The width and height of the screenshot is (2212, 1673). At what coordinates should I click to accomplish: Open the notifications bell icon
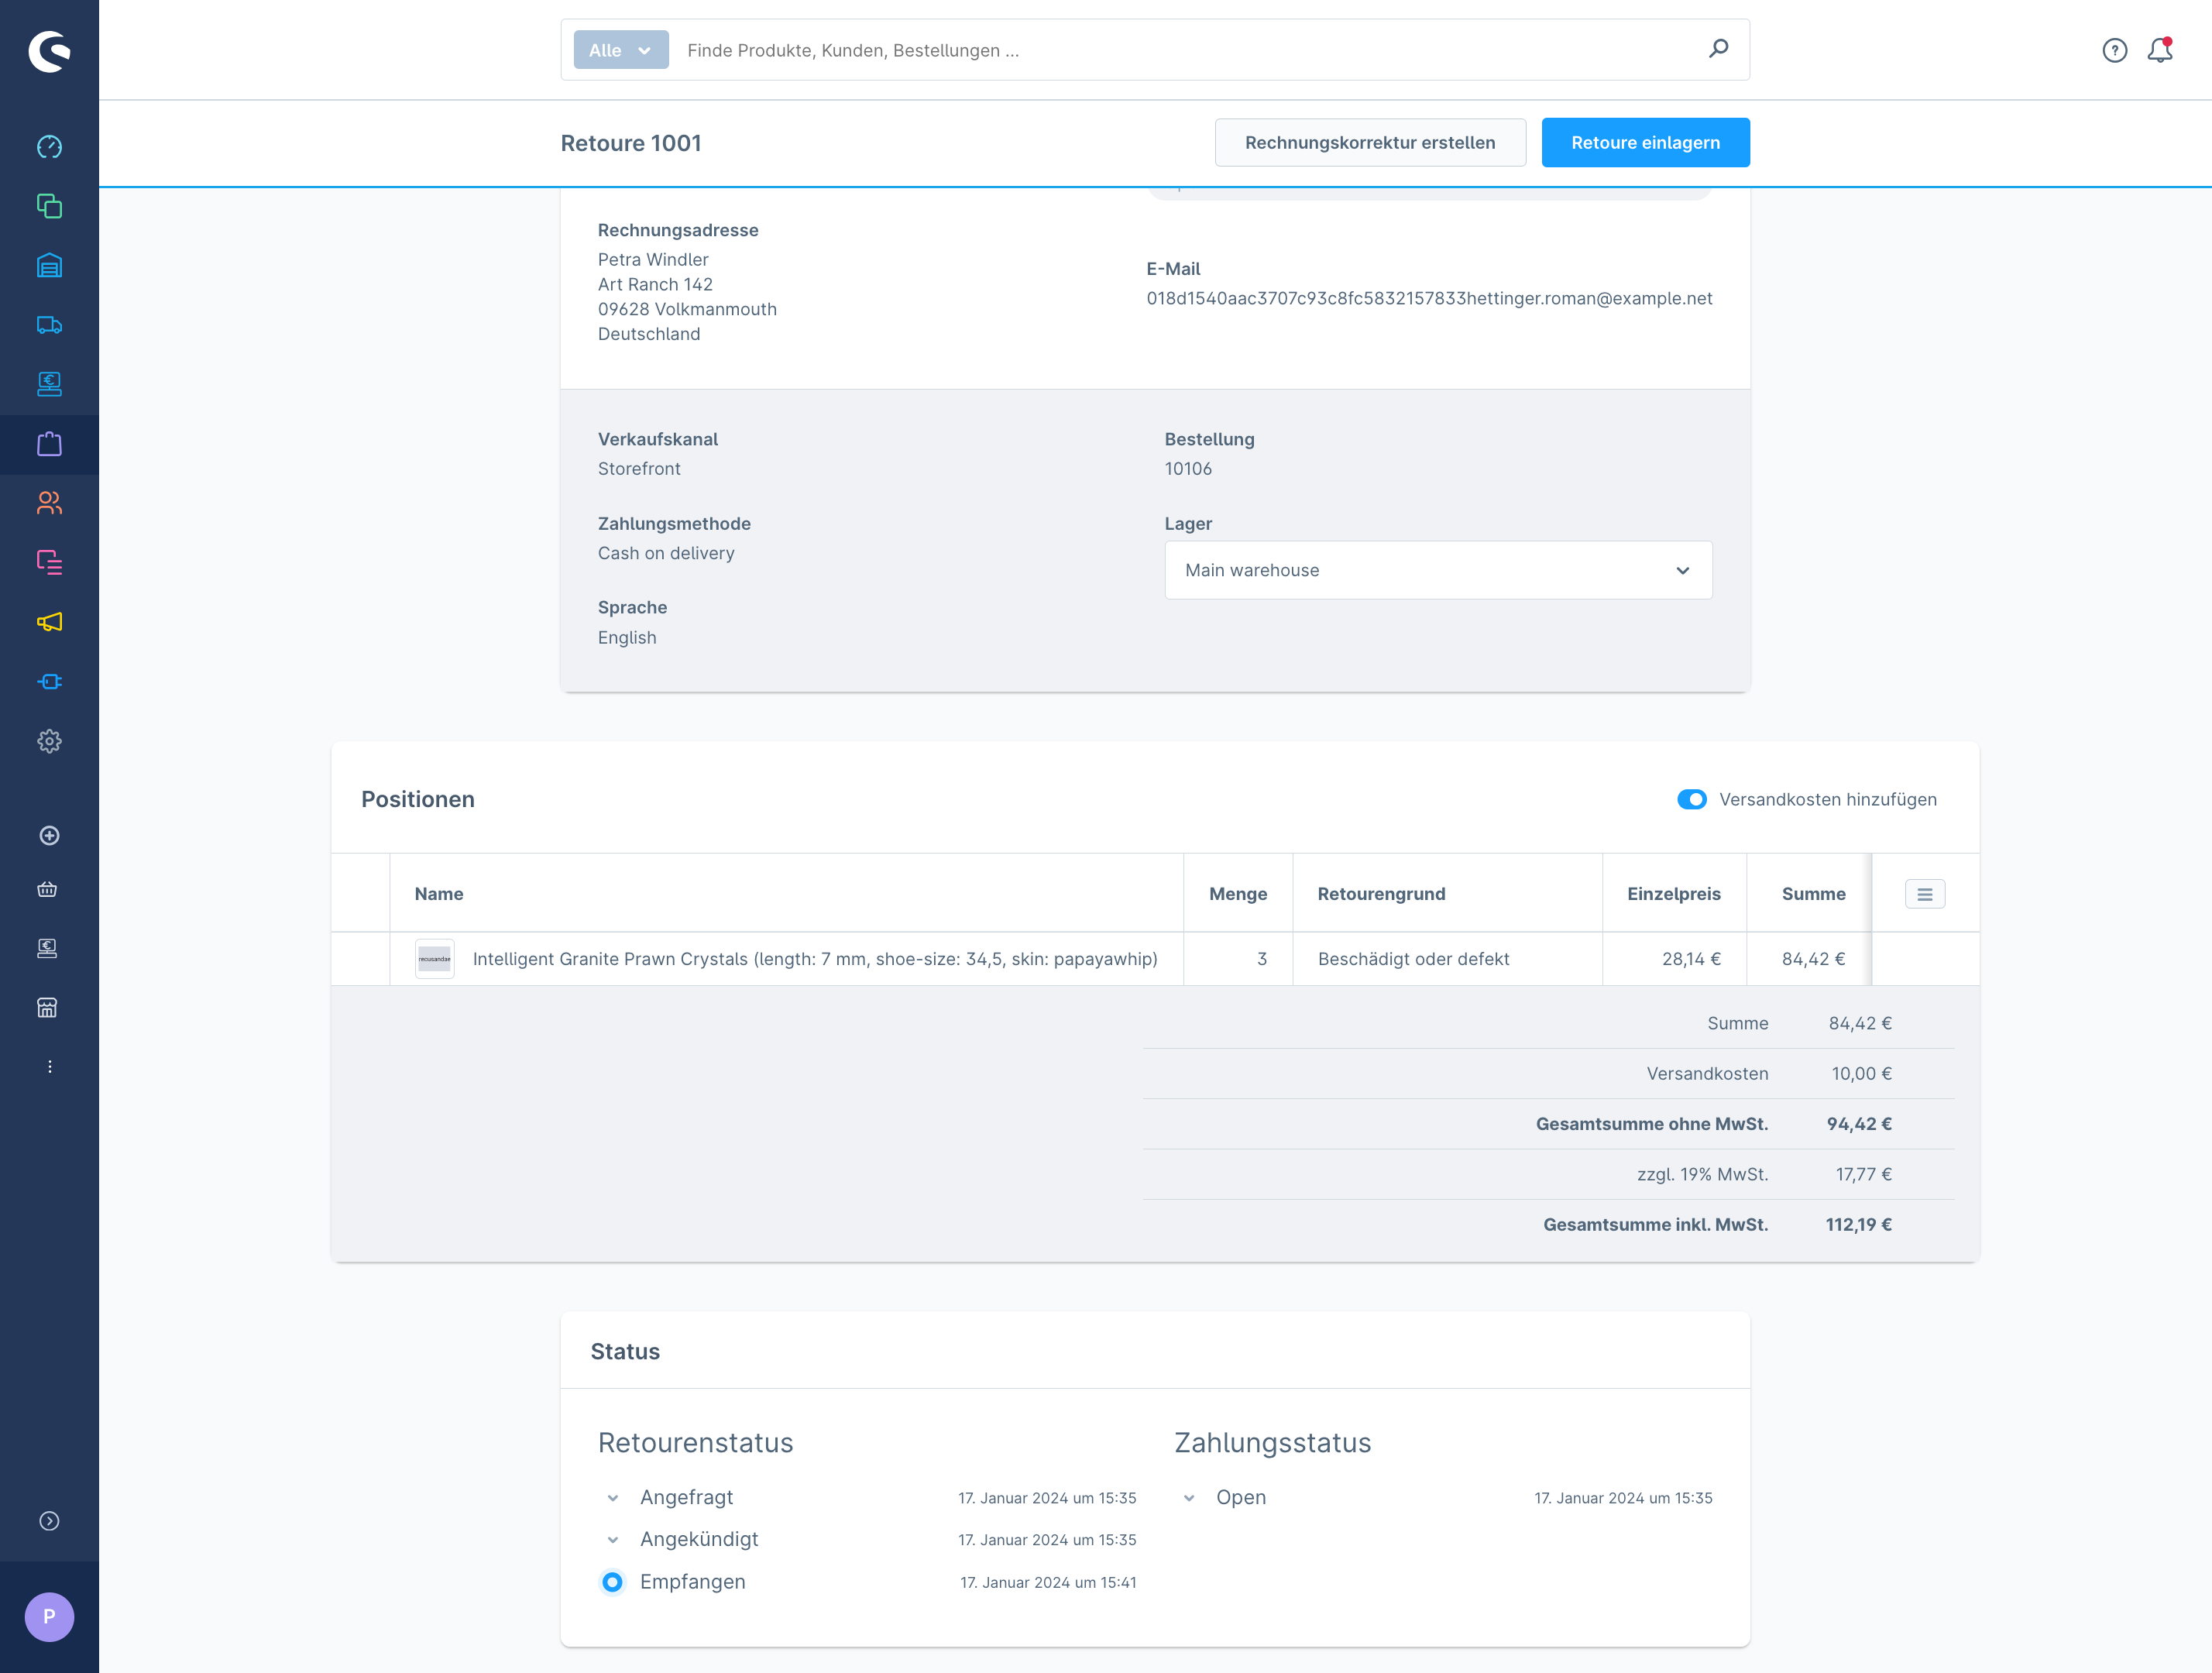tap(2160, 50)
